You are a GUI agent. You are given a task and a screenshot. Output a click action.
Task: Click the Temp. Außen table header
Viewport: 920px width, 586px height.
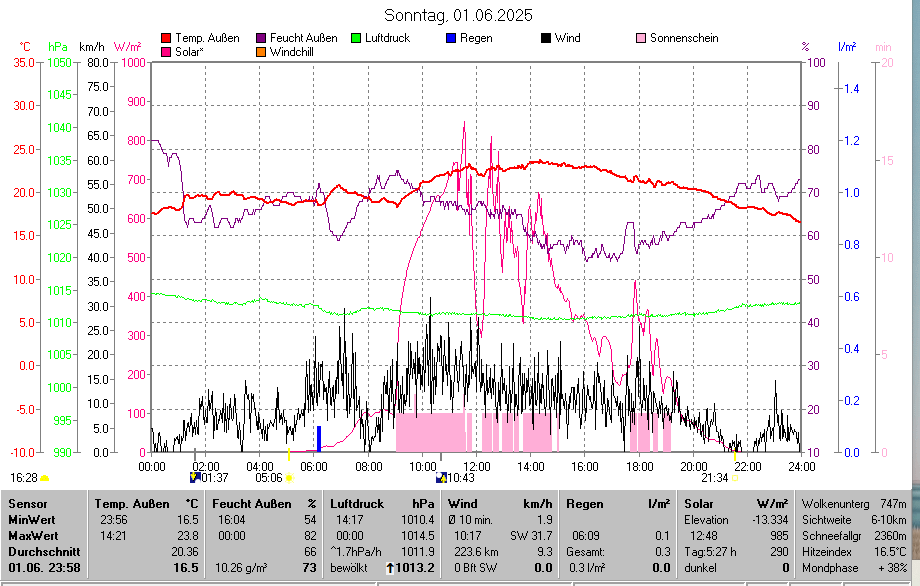132,504
